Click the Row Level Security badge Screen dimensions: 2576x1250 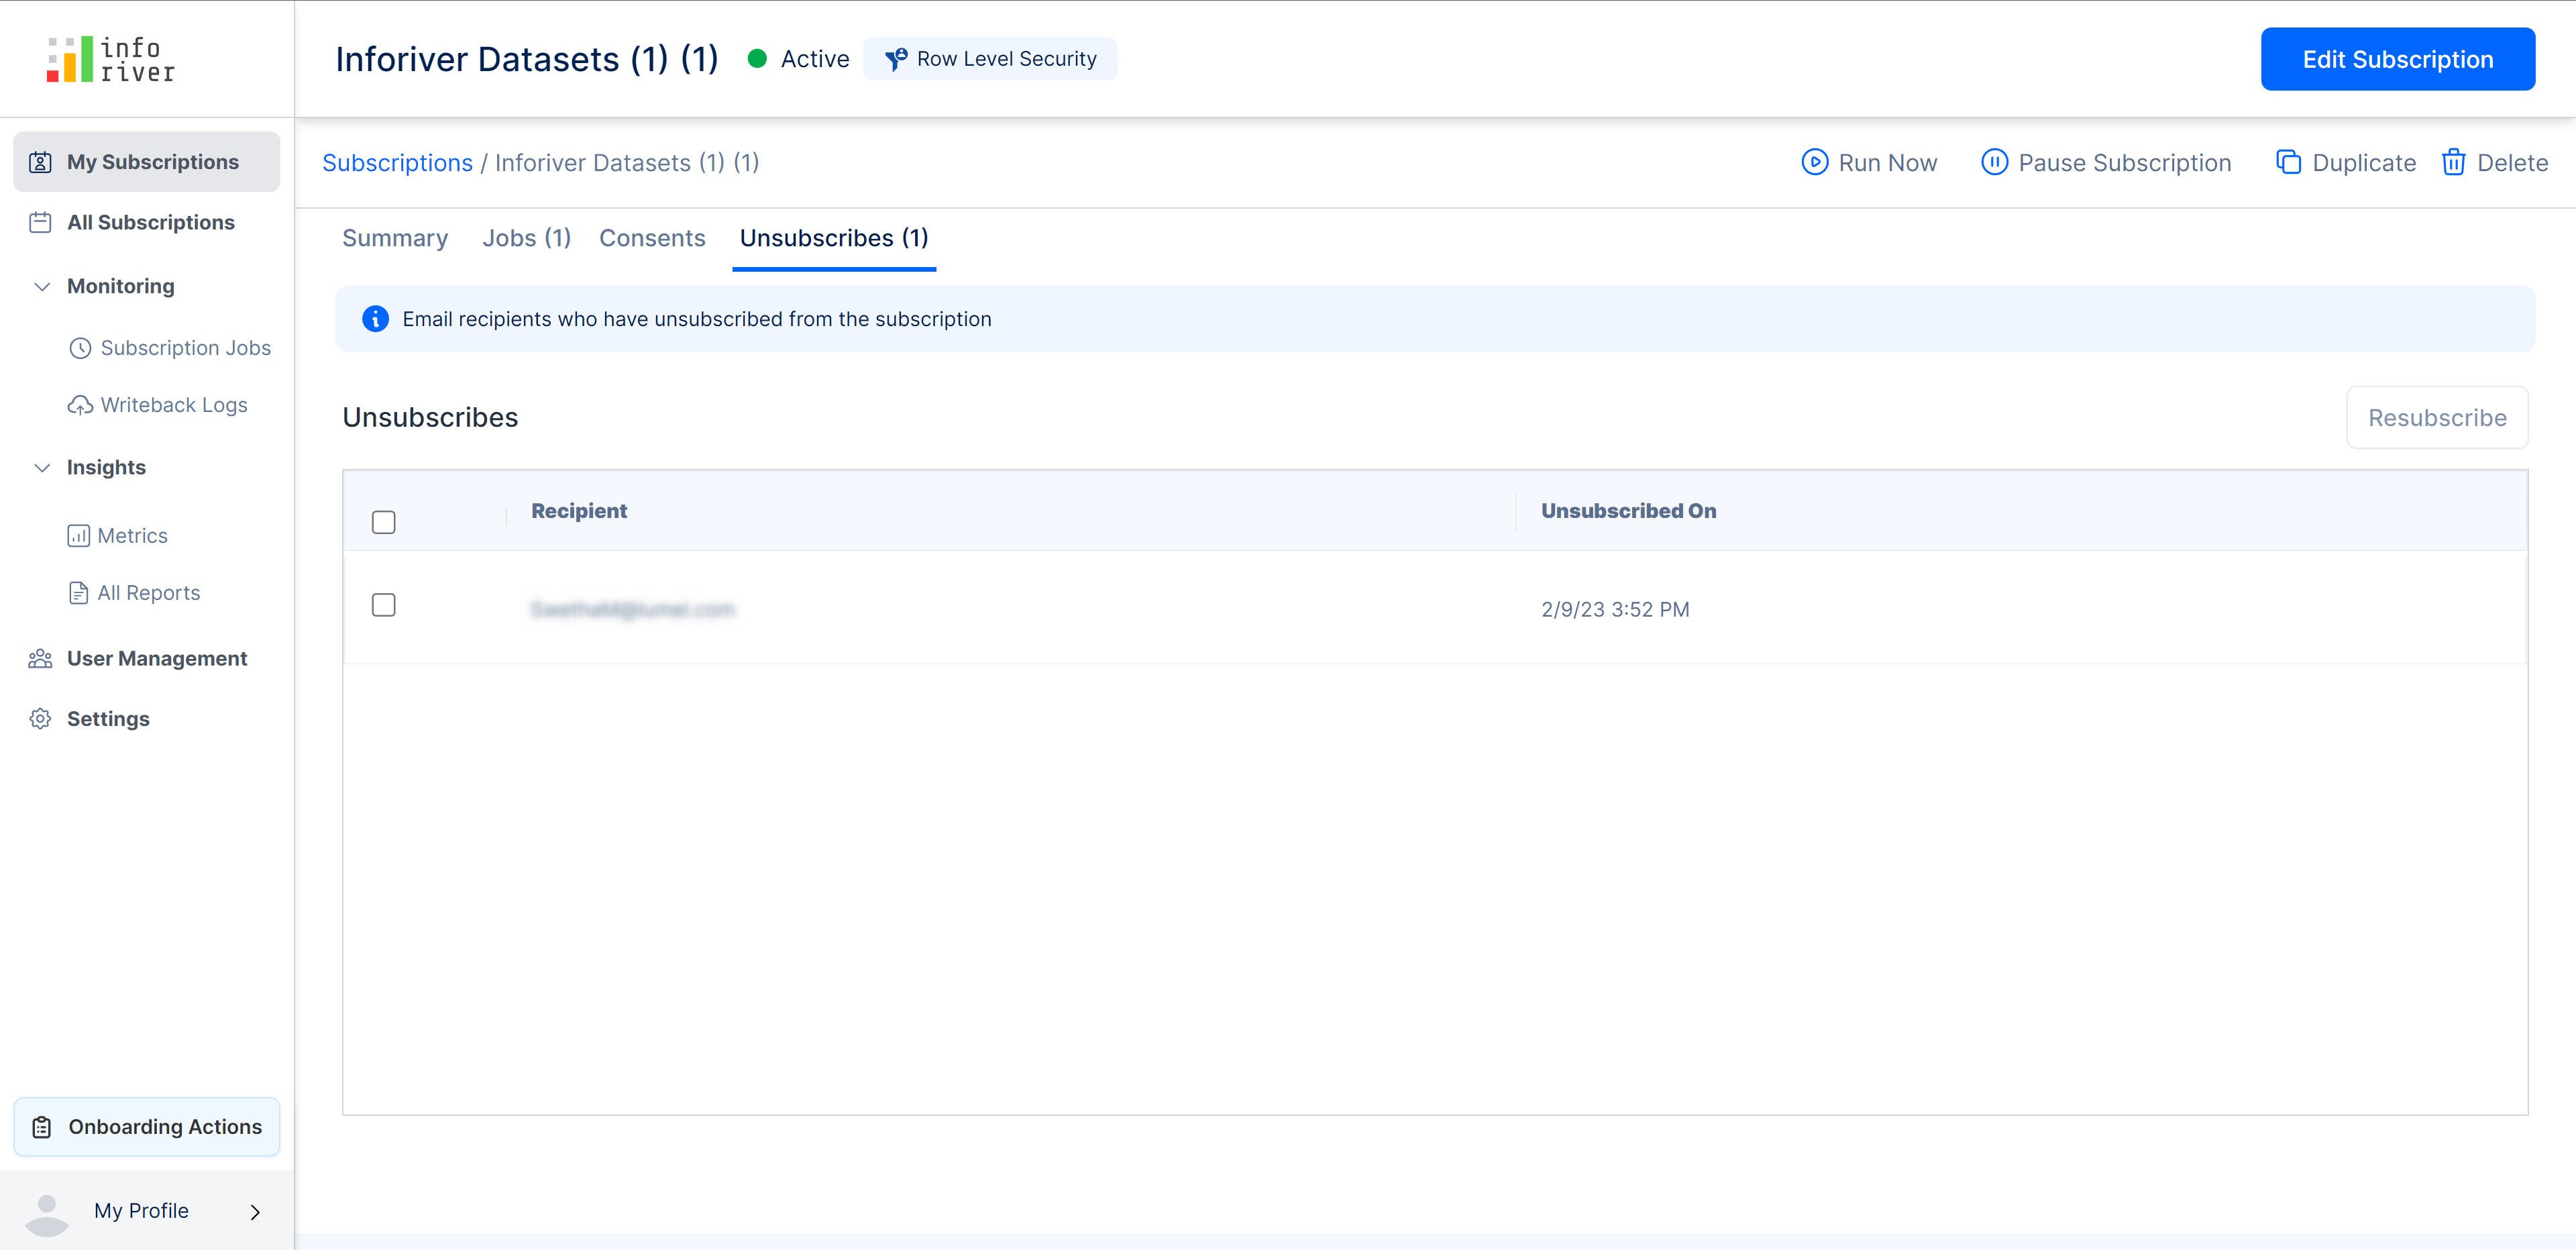(x=990, y=59)
